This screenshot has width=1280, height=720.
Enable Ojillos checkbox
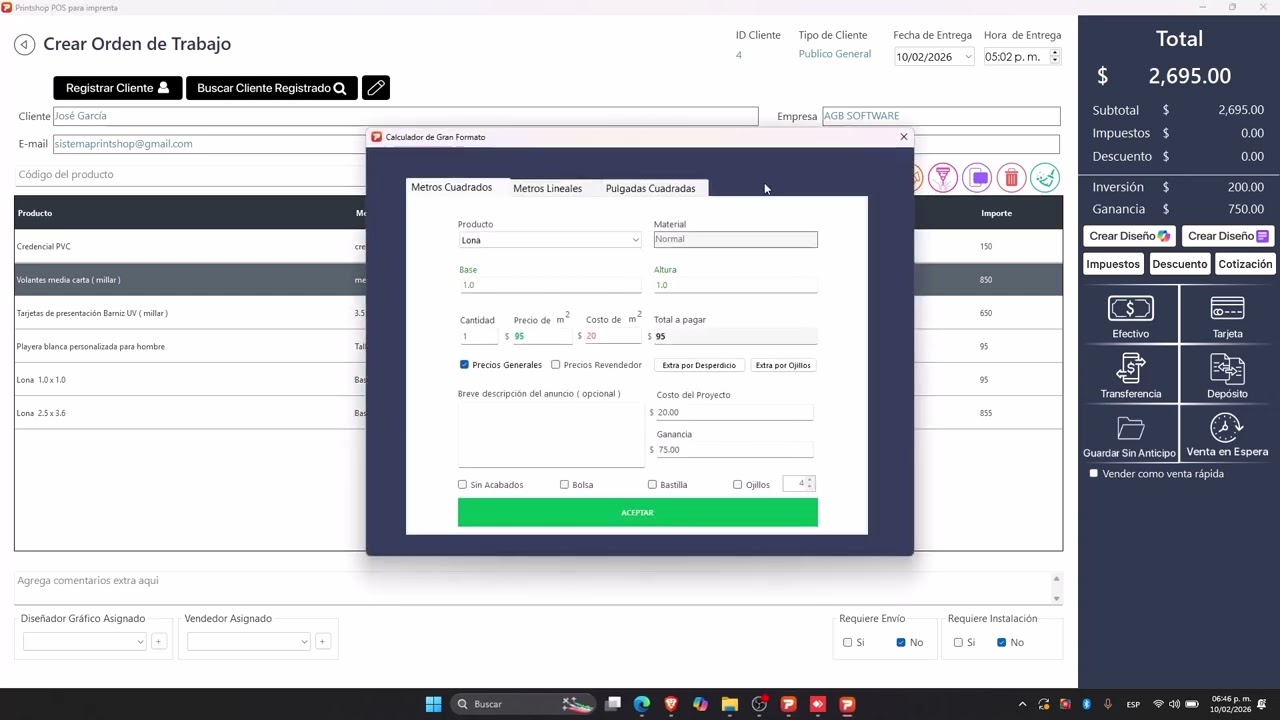738,485
